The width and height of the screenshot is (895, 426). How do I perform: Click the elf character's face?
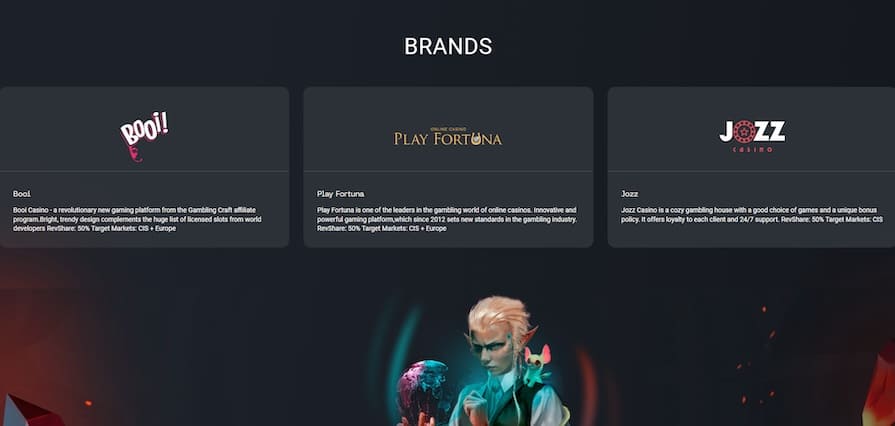494,347
